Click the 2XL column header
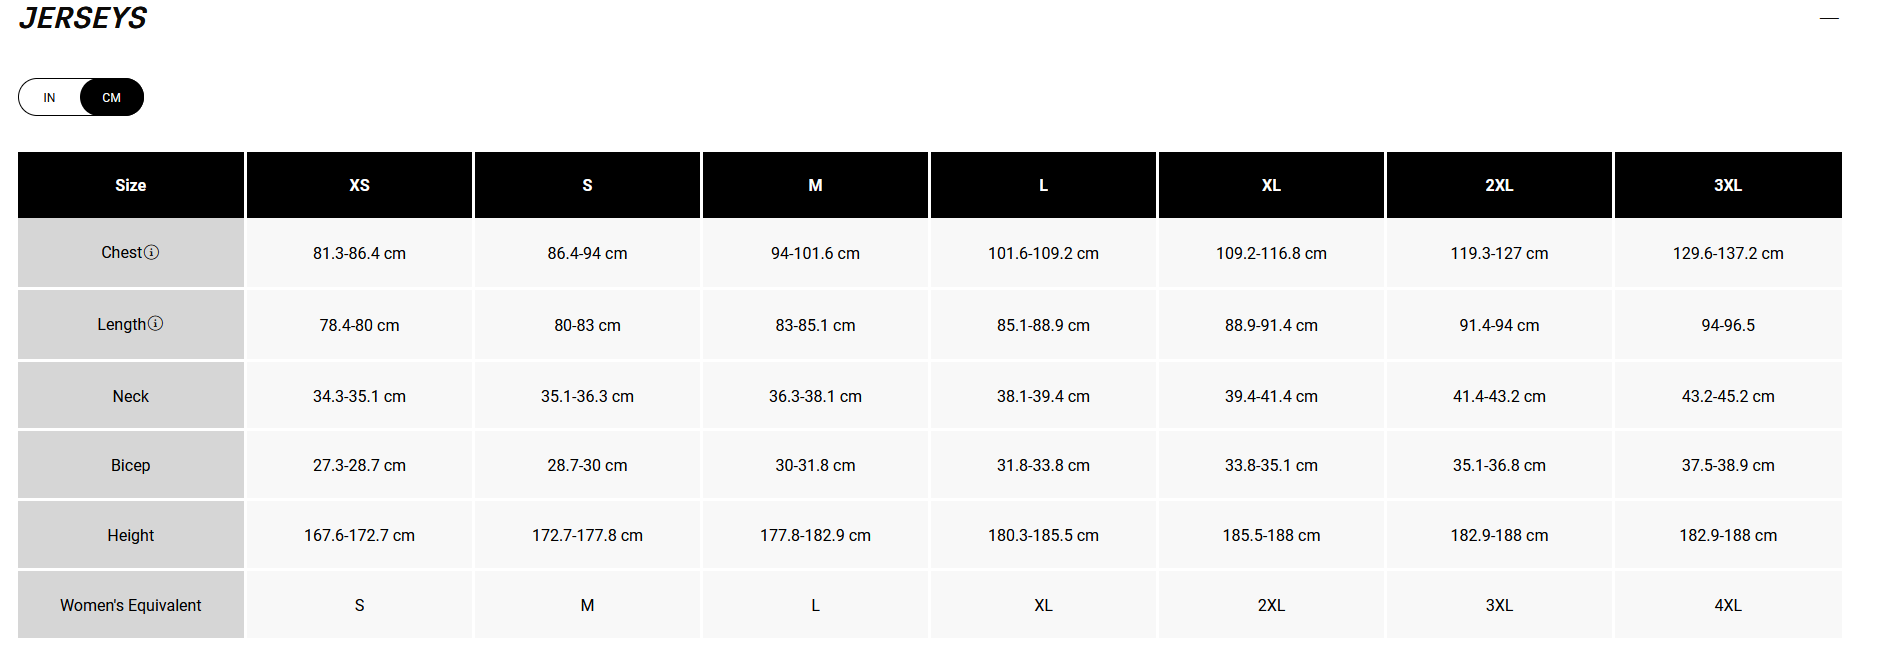Image resolution: width=1880 pixels, height=657 pixels. 1499,185
